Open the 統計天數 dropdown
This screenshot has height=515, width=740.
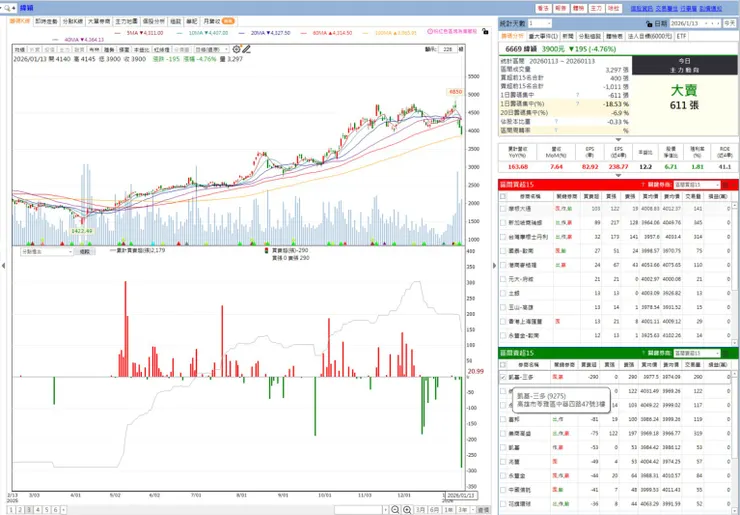(540, 24)
